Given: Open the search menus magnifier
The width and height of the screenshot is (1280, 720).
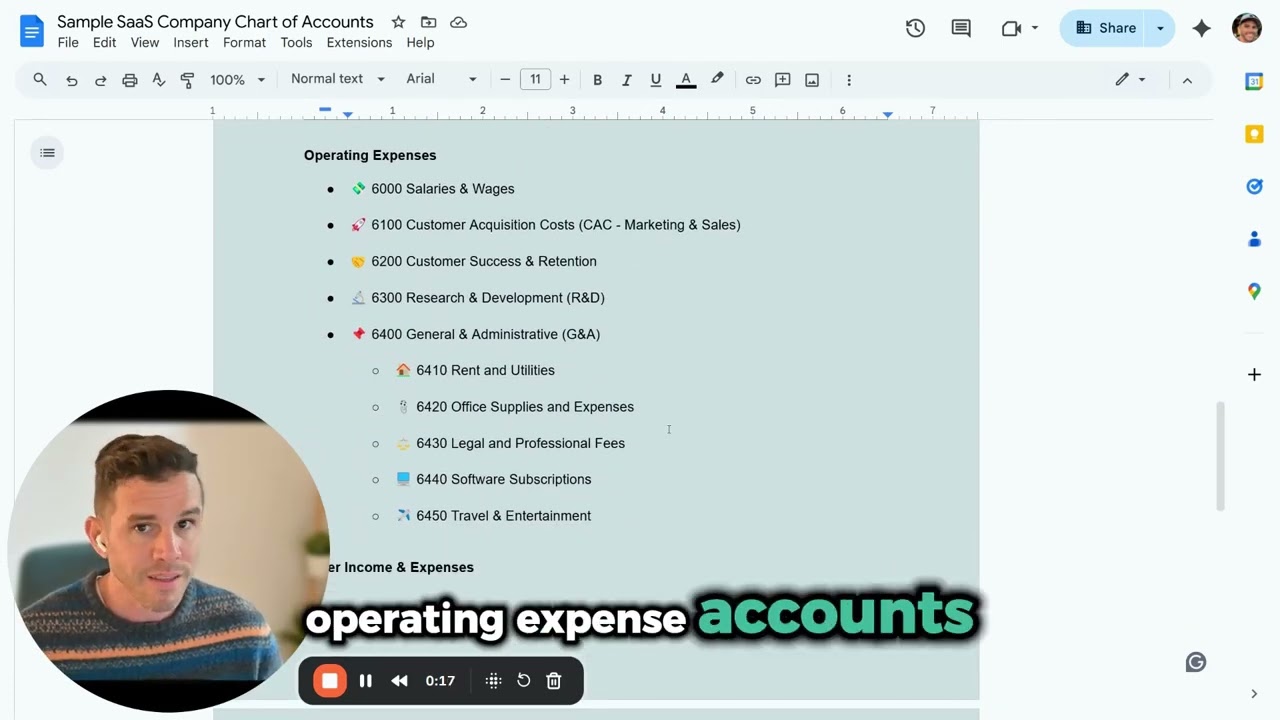Looking at the screenshot, I should [40, 79].
